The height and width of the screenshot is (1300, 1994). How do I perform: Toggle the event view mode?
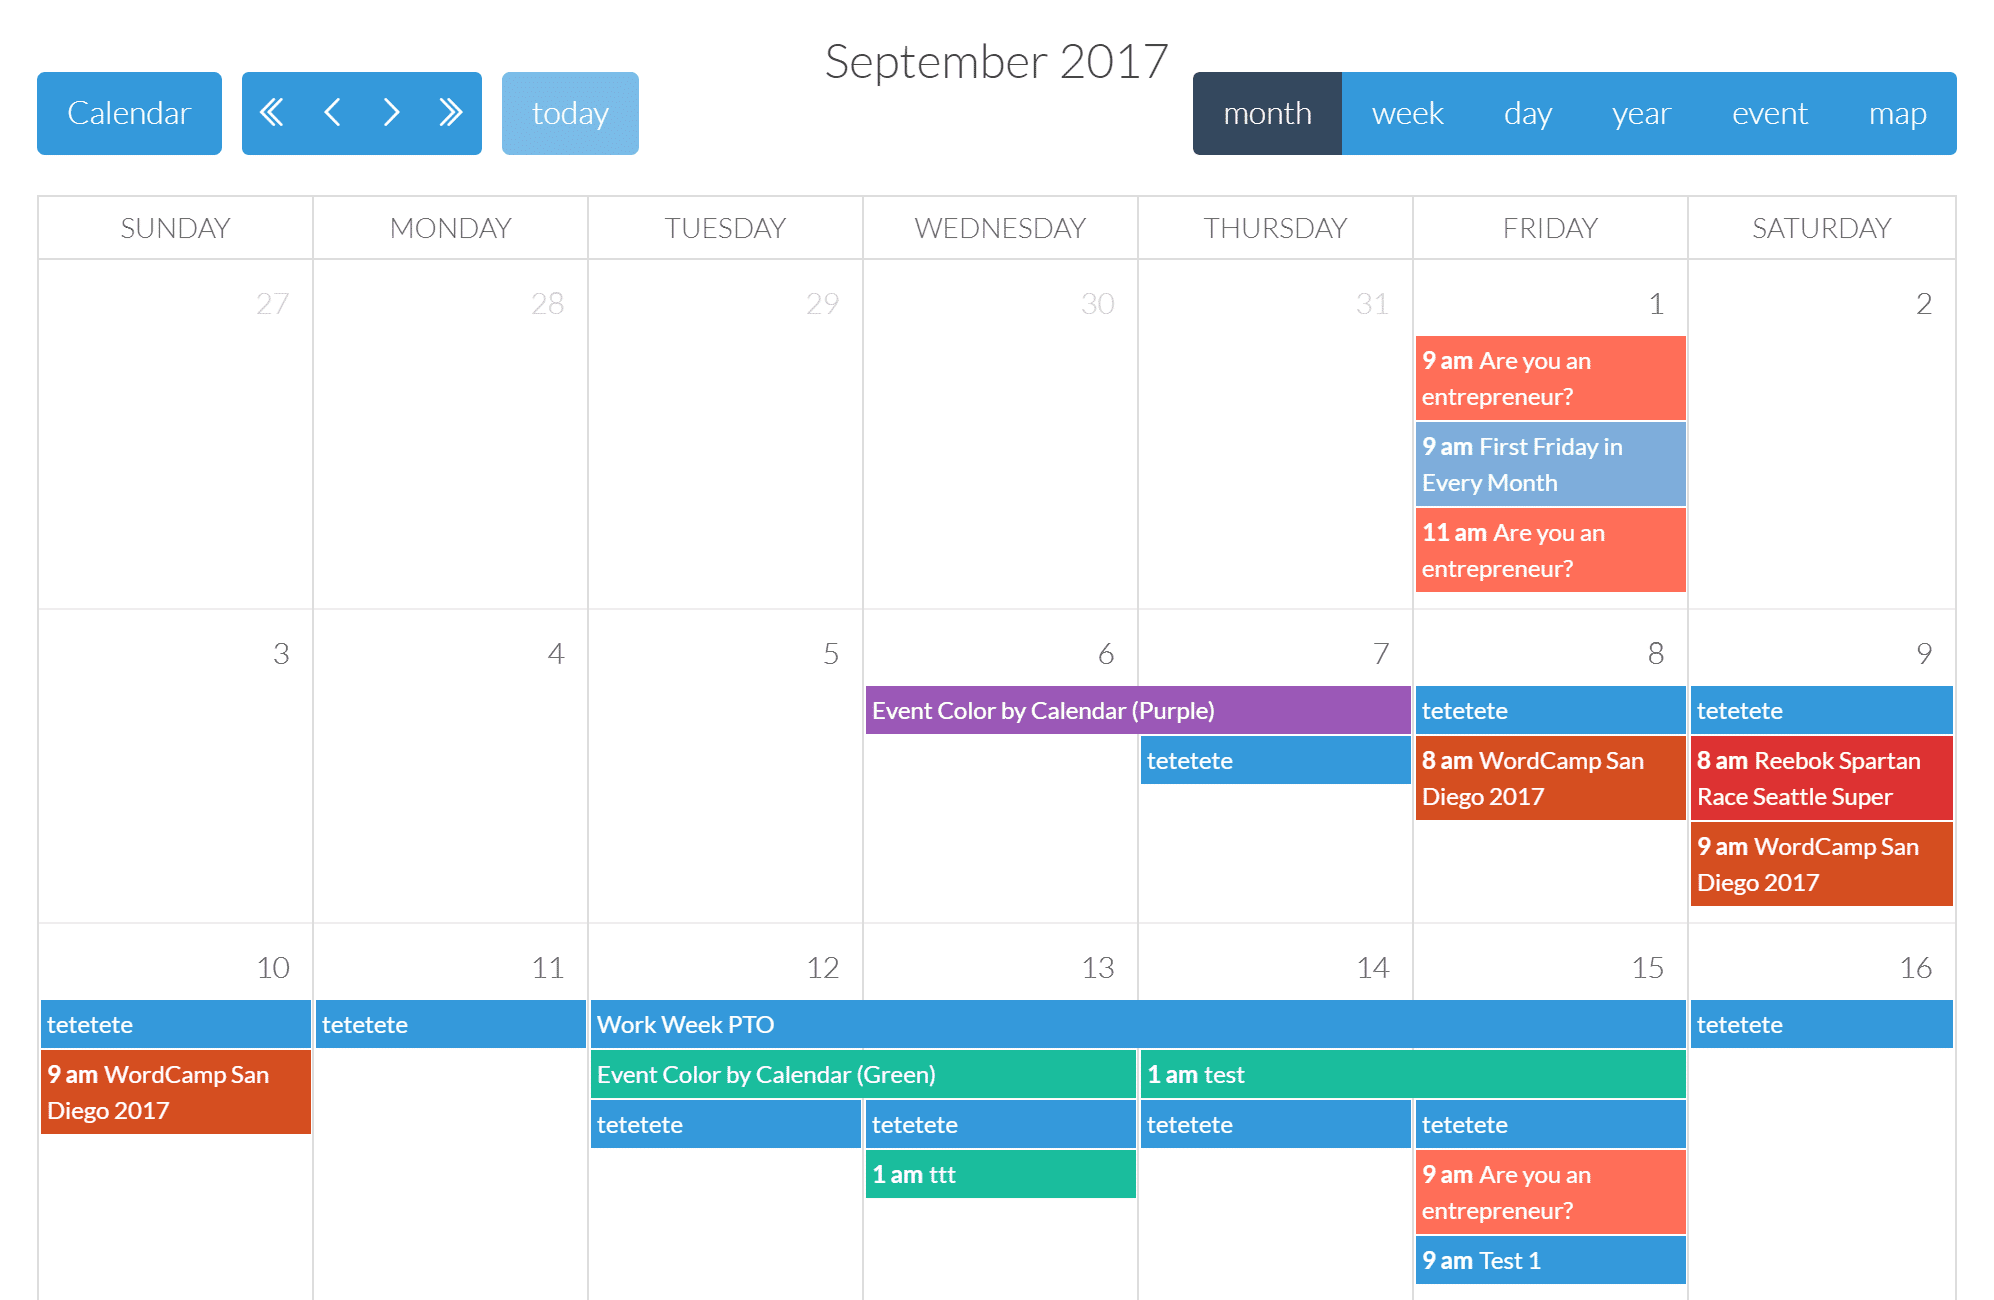[x=1769, y=112]
